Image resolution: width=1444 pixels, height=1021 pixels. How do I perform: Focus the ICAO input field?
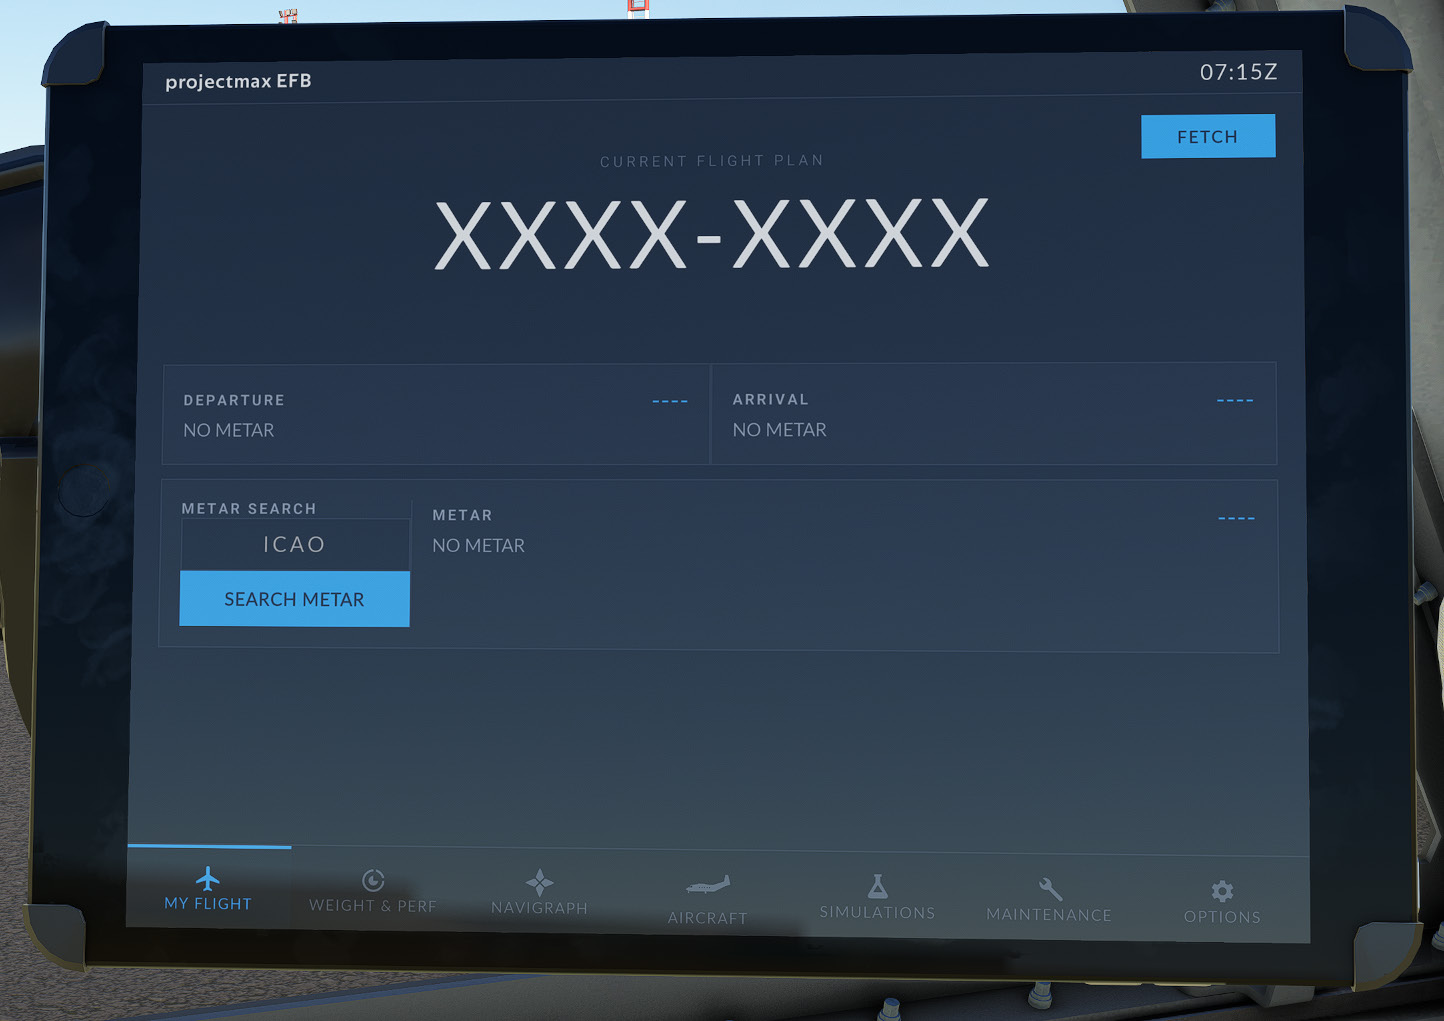tap(295, 544)
